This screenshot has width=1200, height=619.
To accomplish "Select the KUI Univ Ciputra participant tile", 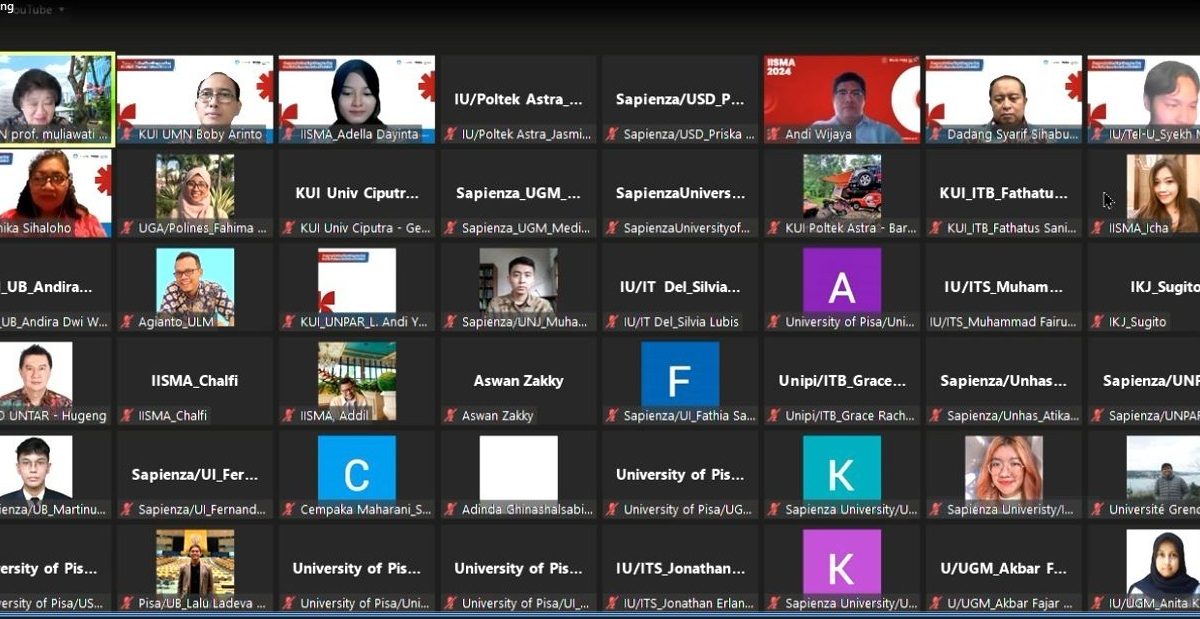I will pos(357,193).
